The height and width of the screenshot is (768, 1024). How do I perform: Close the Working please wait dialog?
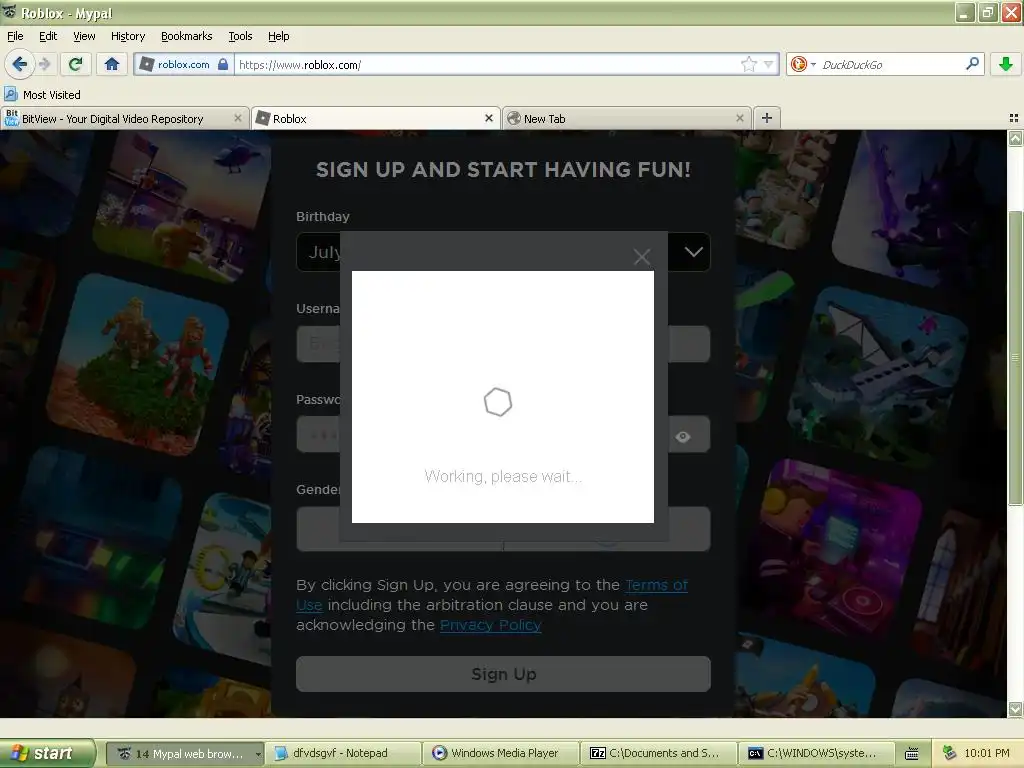tap(641, 257)
